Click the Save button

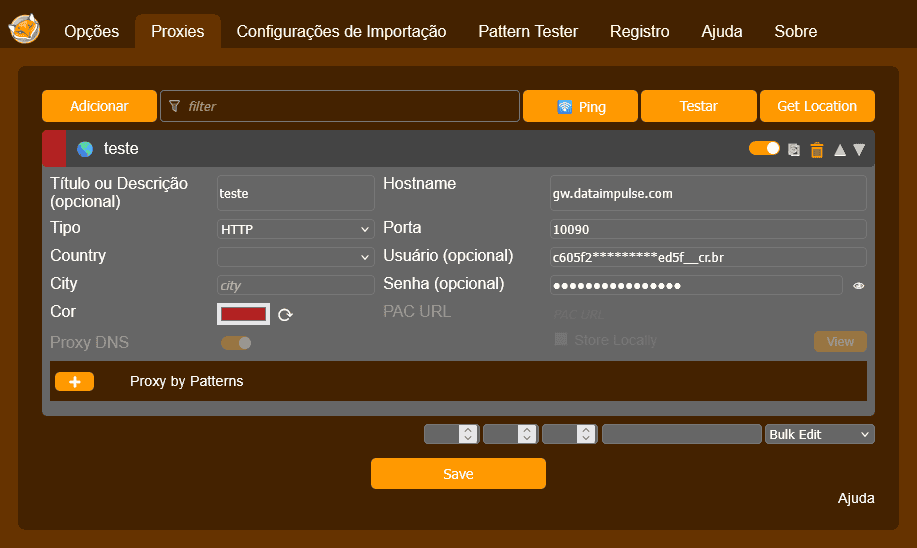pyautogui.click(x=458, y=473)
